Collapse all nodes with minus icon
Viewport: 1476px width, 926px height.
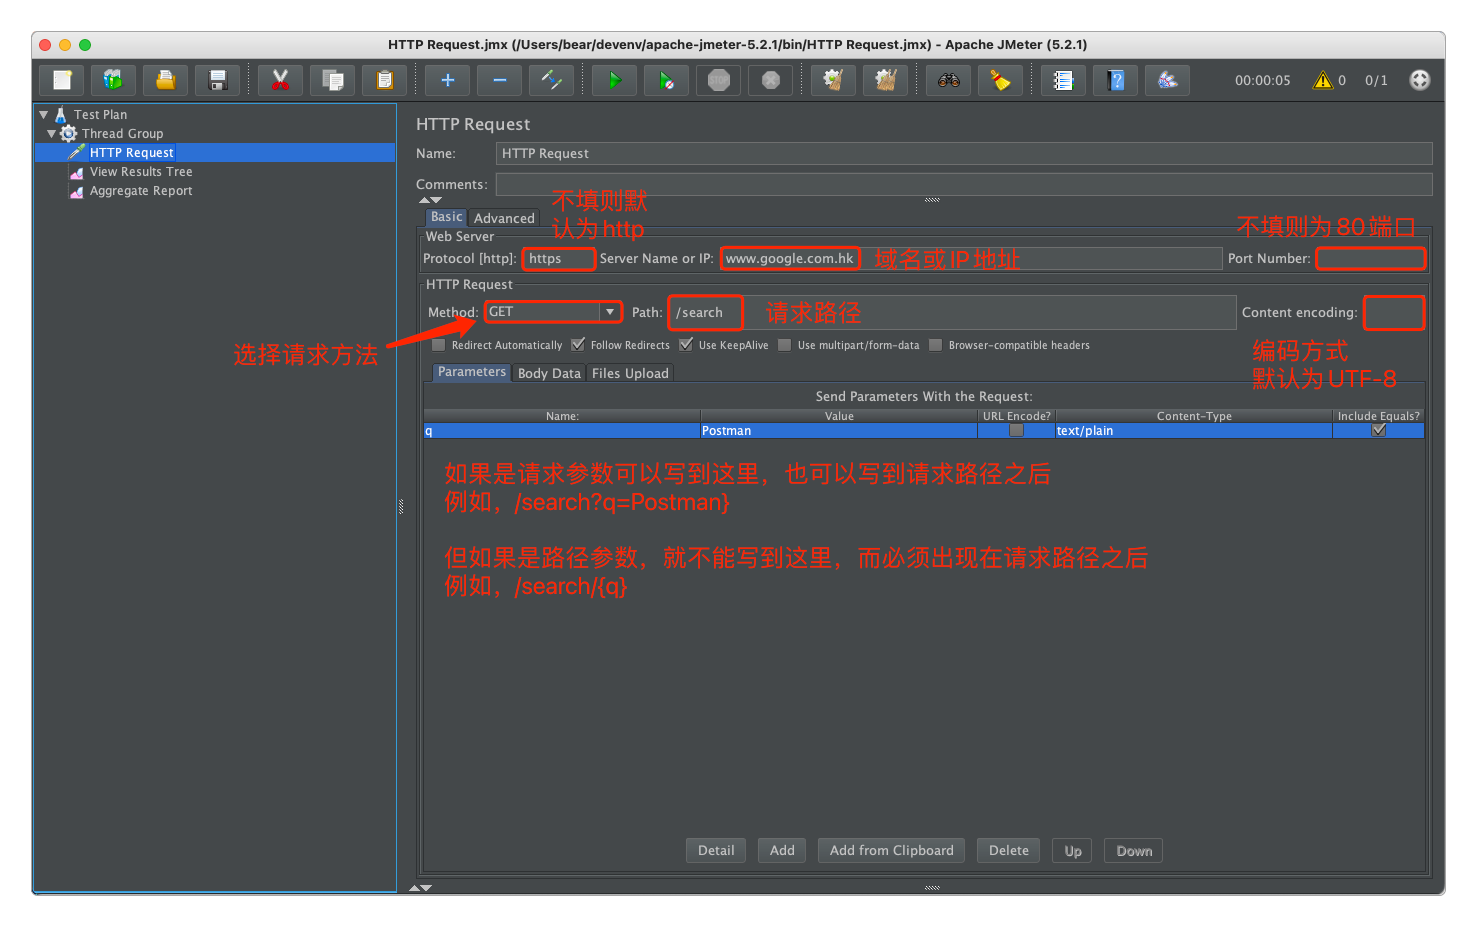499,80
